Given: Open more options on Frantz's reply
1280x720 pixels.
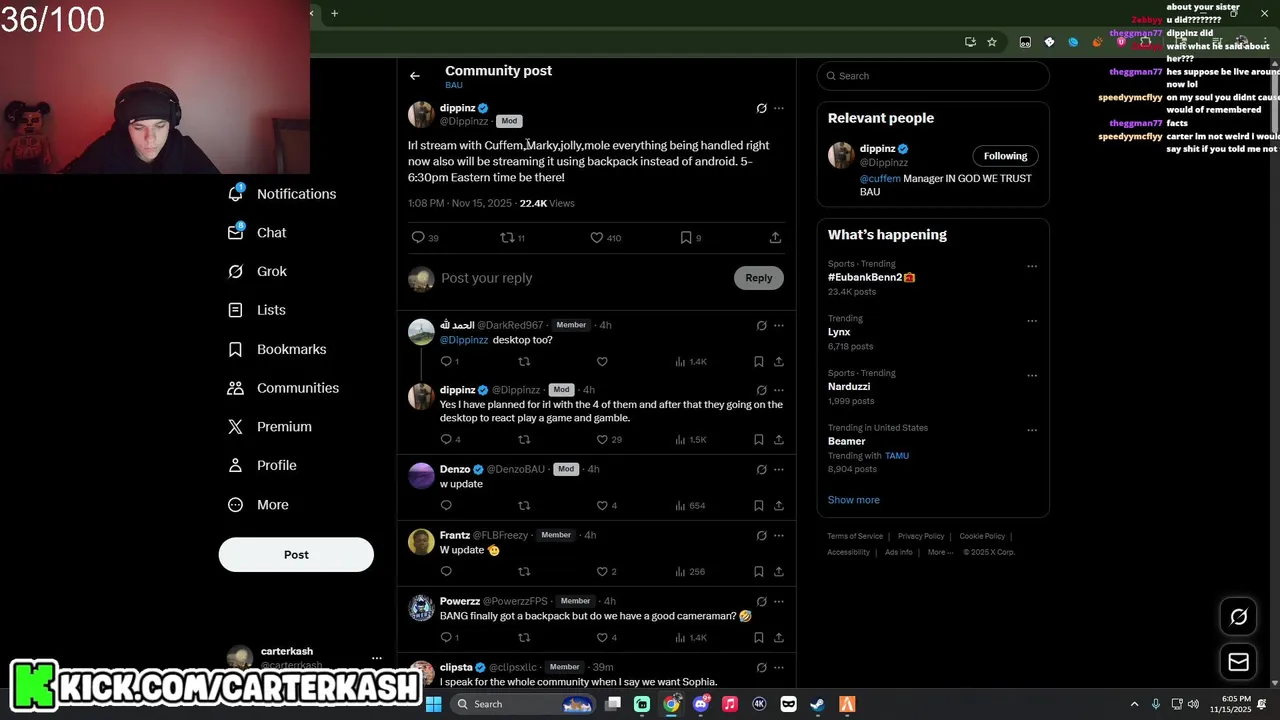Looking at the screenshot, I should click(x=779, y=535).
